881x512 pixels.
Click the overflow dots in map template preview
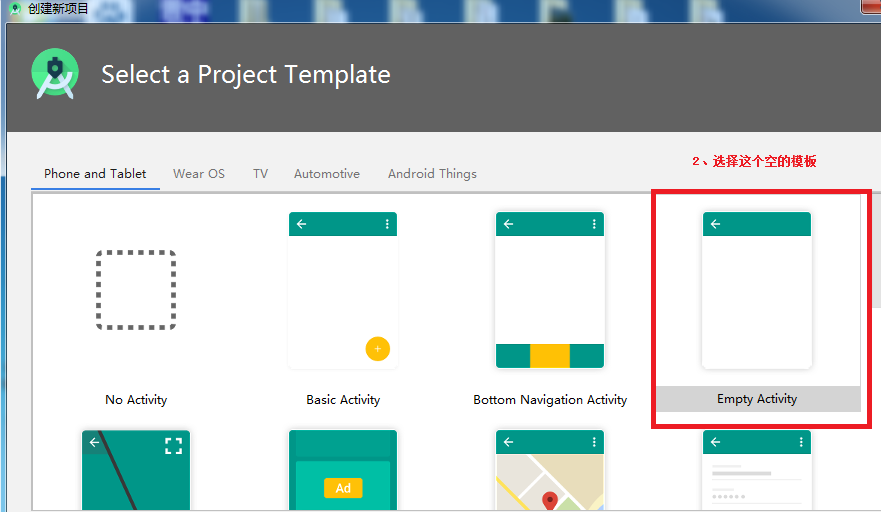[594, 442]
